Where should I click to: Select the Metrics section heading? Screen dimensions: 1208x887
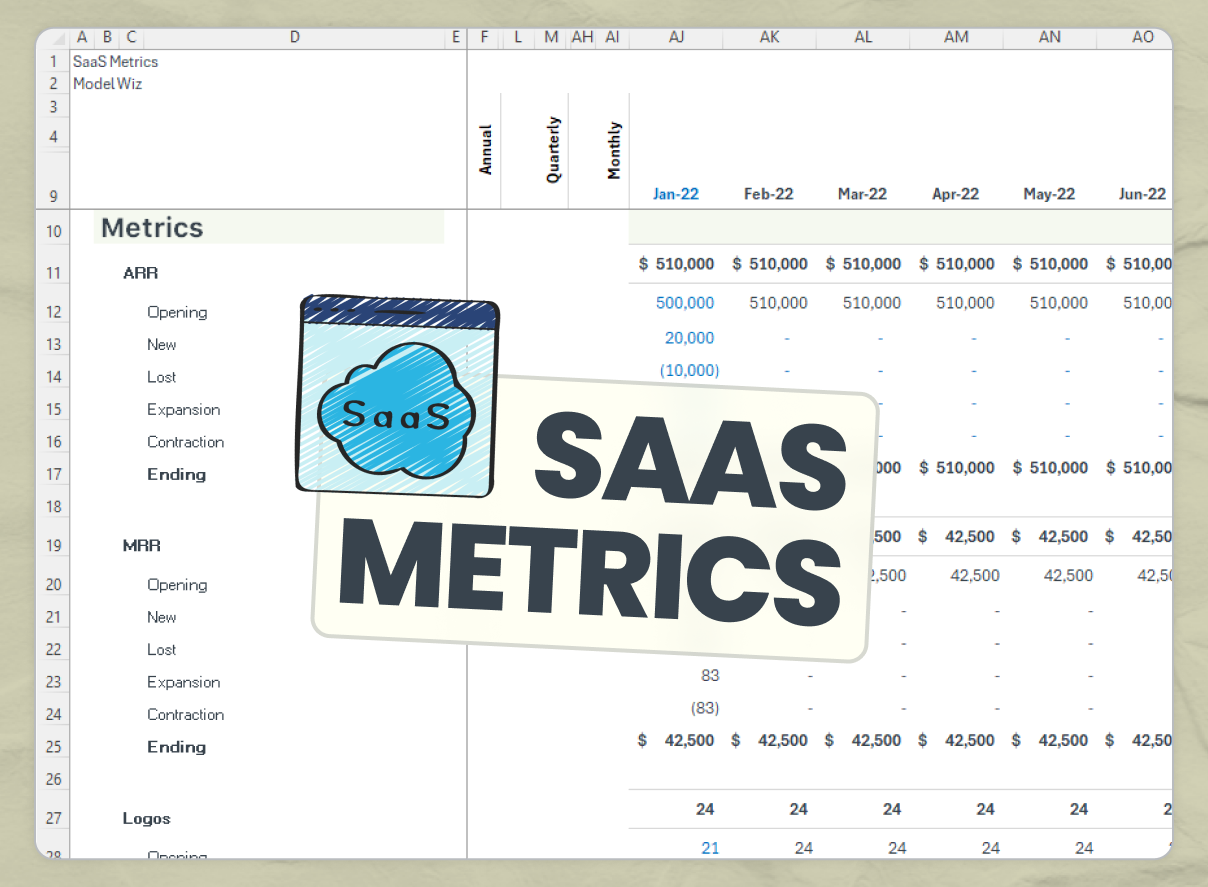pyautogui.click(x=151, y=227)
